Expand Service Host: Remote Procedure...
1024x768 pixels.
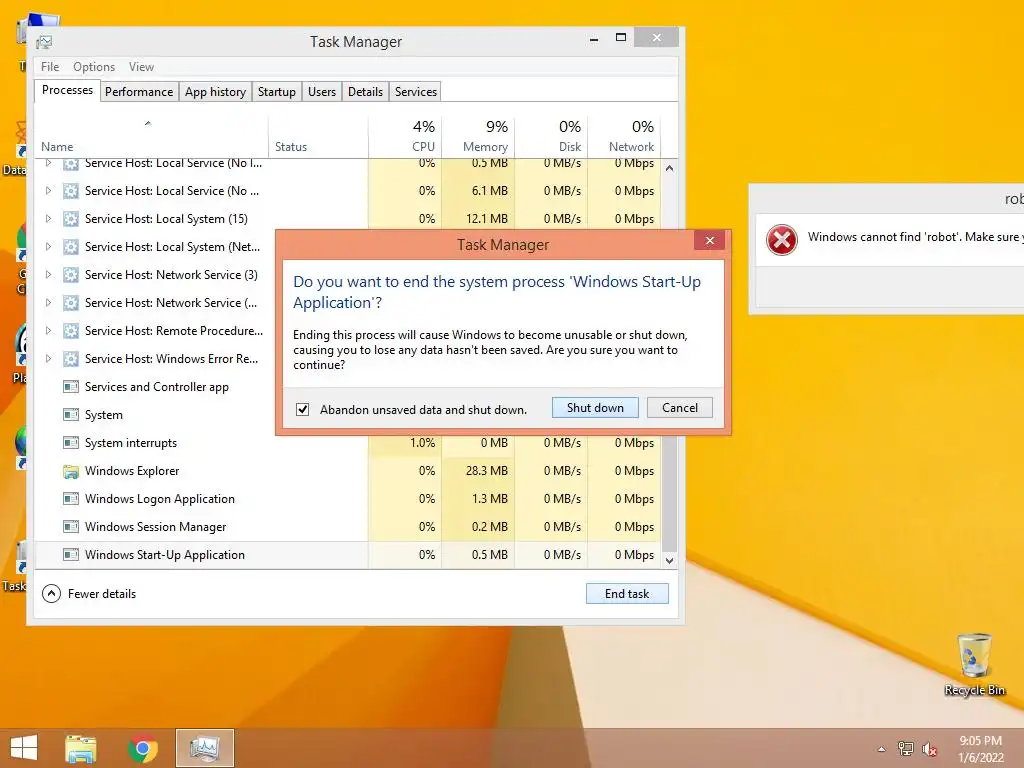[48, 331]
